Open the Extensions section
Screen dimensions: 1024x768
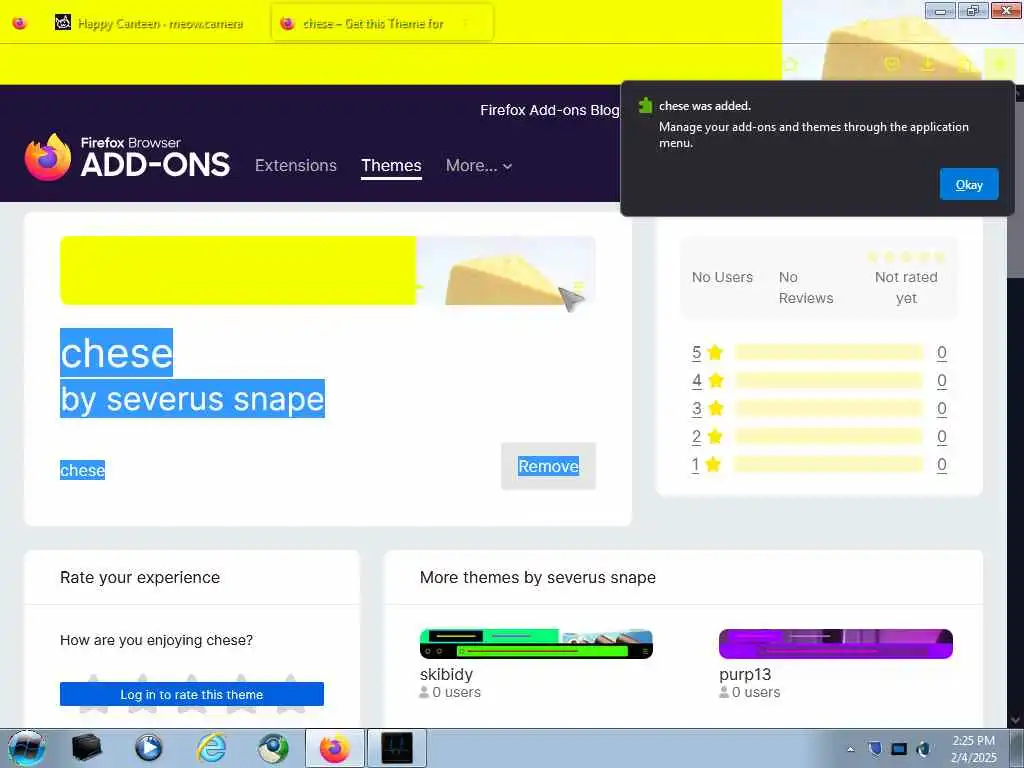tap(296, 165)
